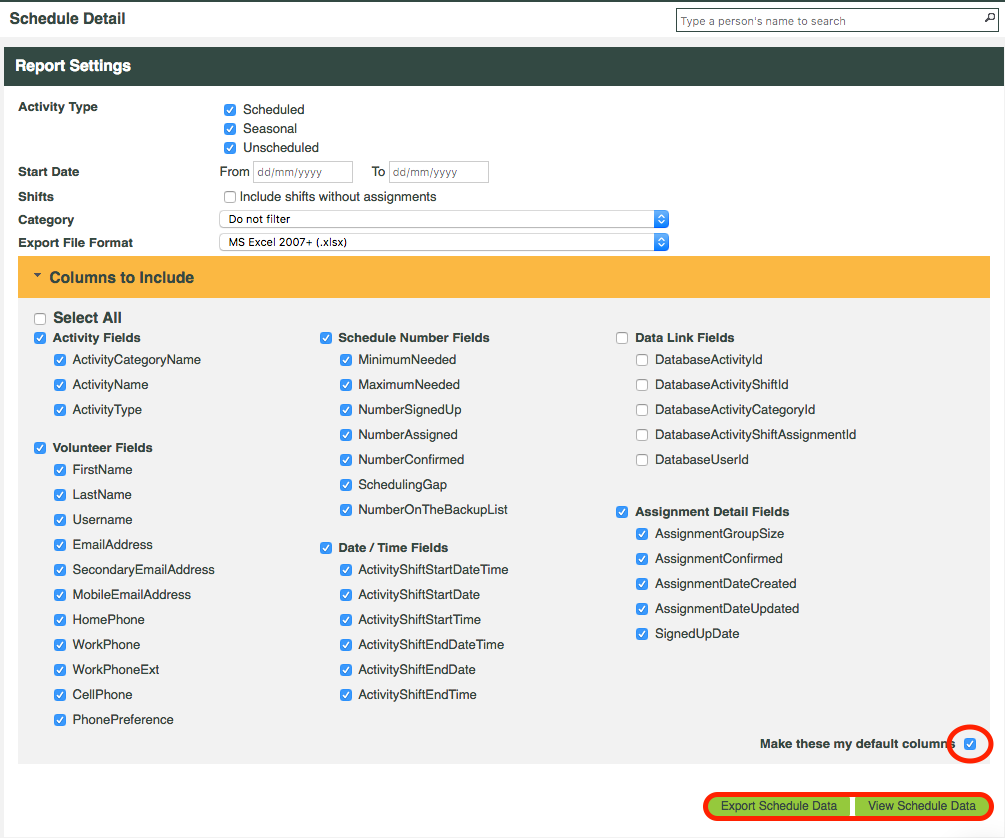1005x838 pixels.
Task: Uncheck ActivityCategoryName column
Action: pos(60,360)
